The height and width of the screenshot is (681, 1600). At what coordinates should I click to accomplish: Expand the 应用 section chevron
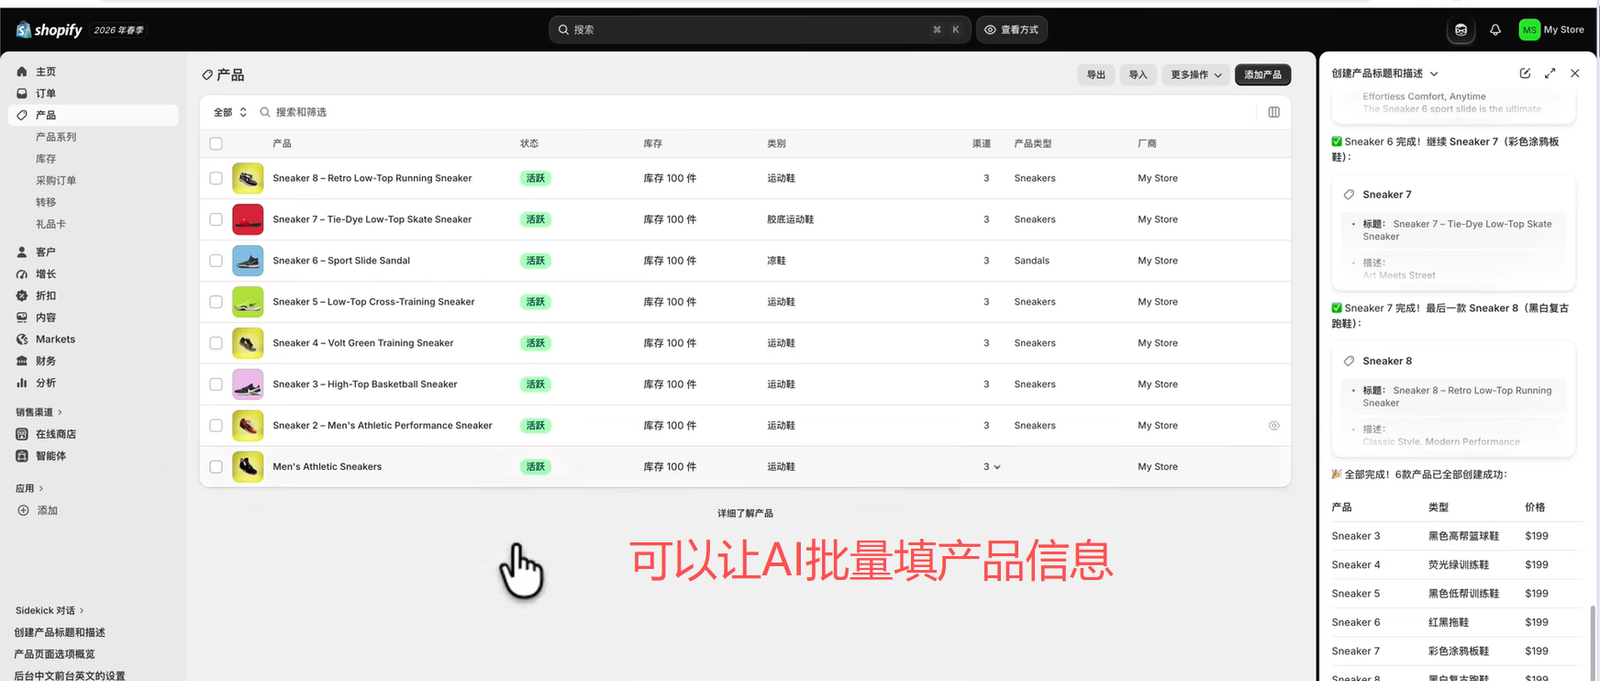(x=41, y=489)
